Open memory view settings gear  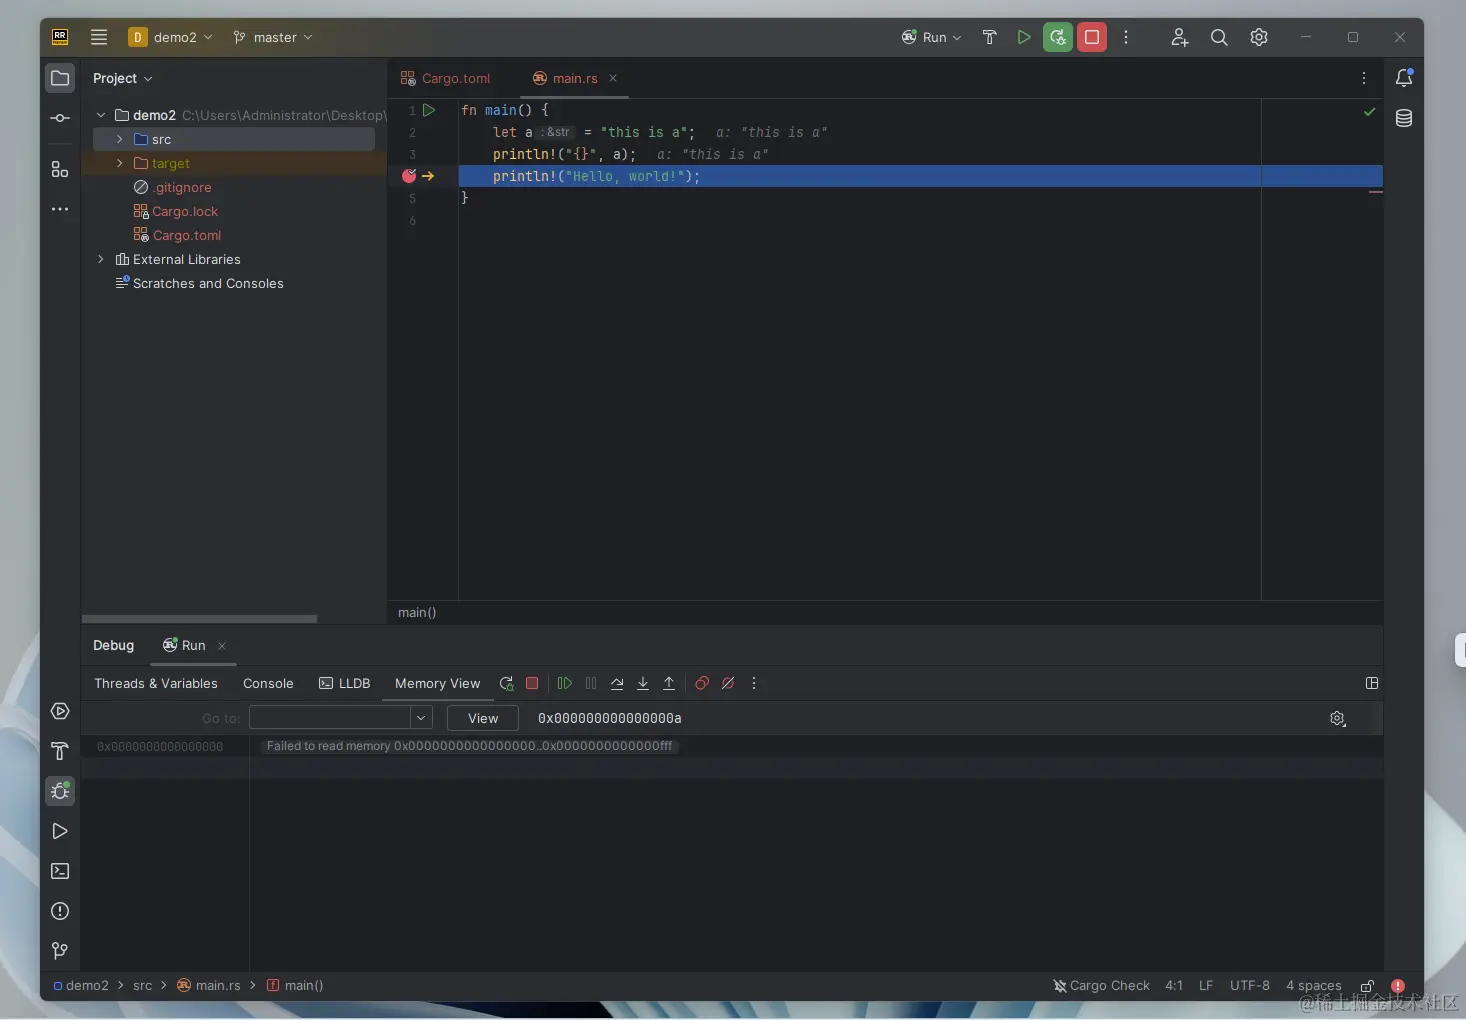point(1338,718)
